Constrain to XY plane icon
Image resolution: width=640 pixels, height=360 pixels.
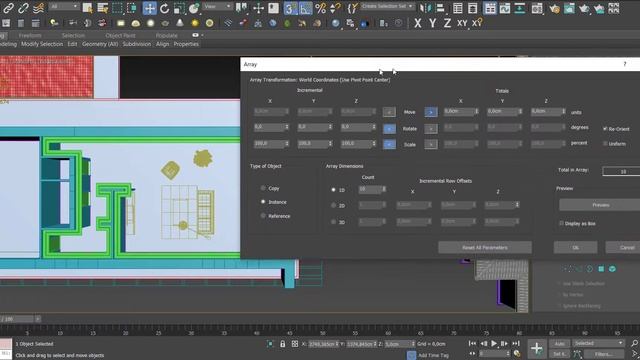[462, 23]
